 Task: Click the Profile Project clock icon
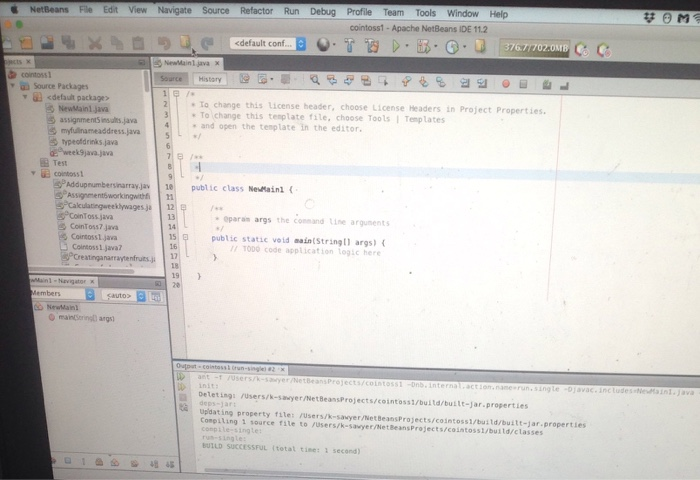click(452, 47)
